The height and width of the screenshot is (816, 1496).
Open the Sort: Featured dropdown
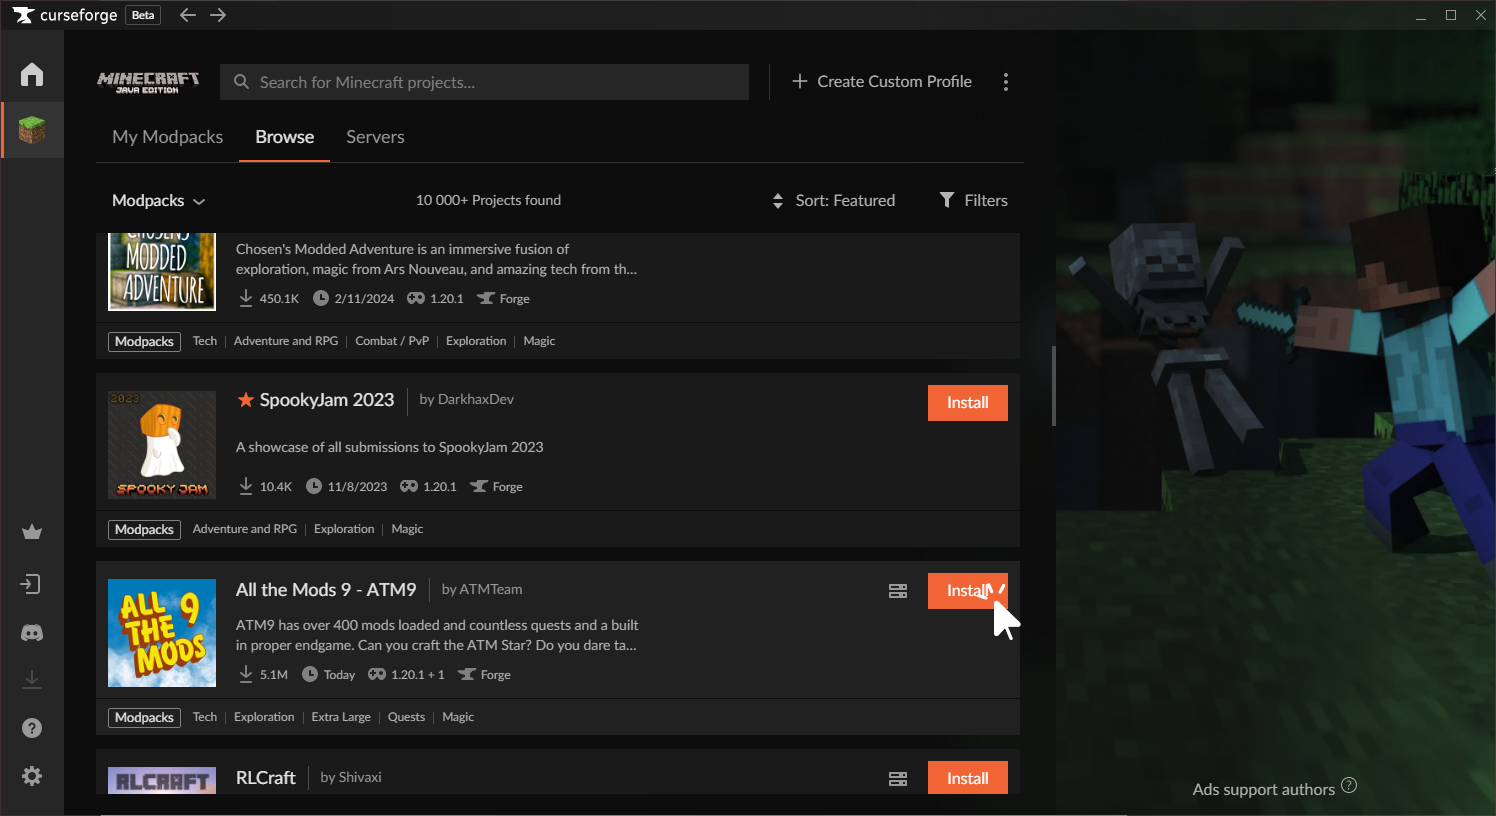pos(834,200)
